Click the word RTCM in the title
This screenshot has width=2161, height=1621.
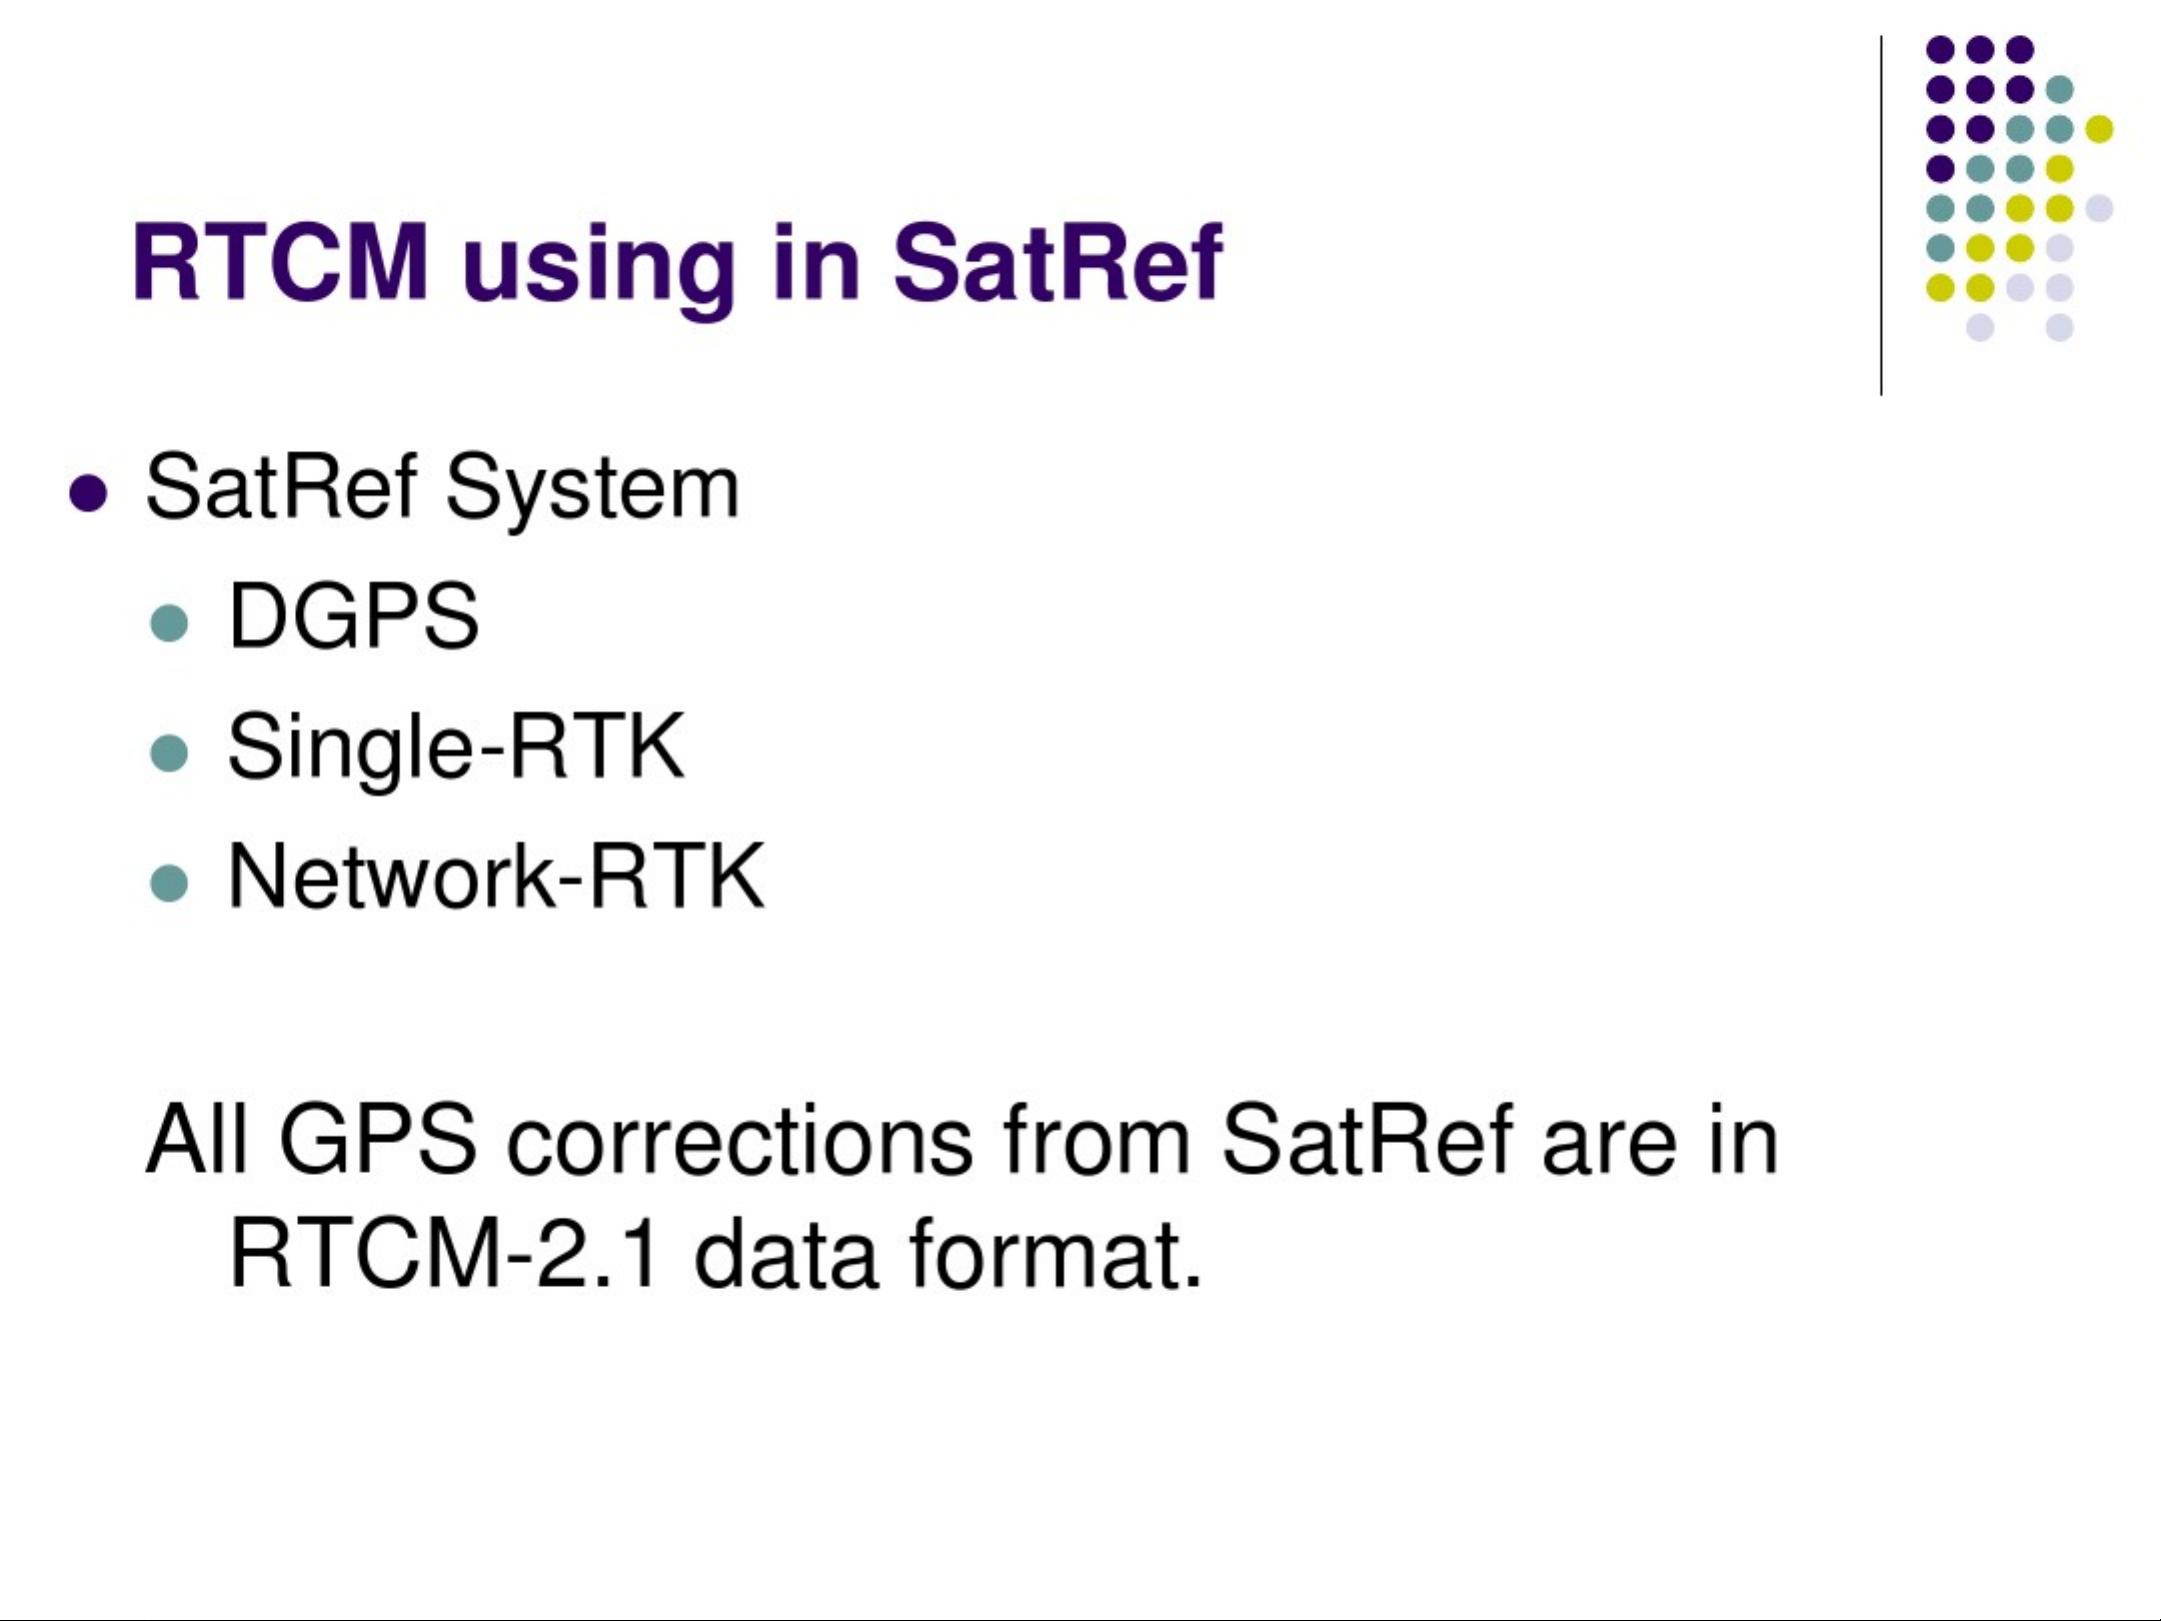click(x=280, y=262)
